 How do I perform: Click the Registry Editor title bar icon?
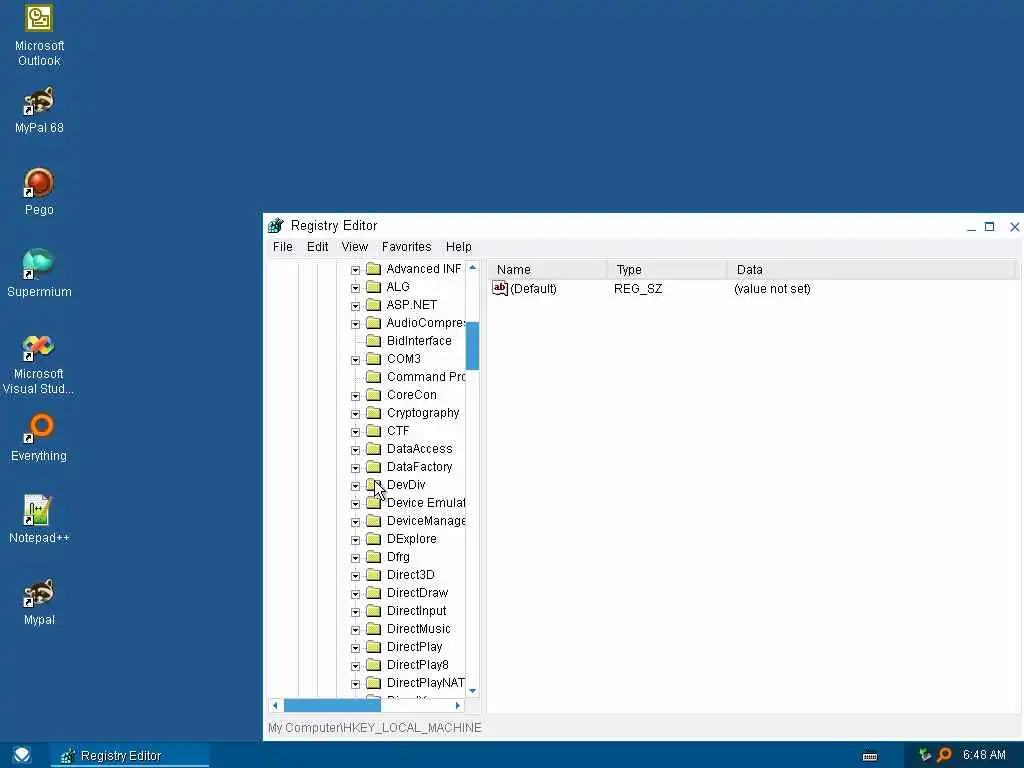click(276, 226)
